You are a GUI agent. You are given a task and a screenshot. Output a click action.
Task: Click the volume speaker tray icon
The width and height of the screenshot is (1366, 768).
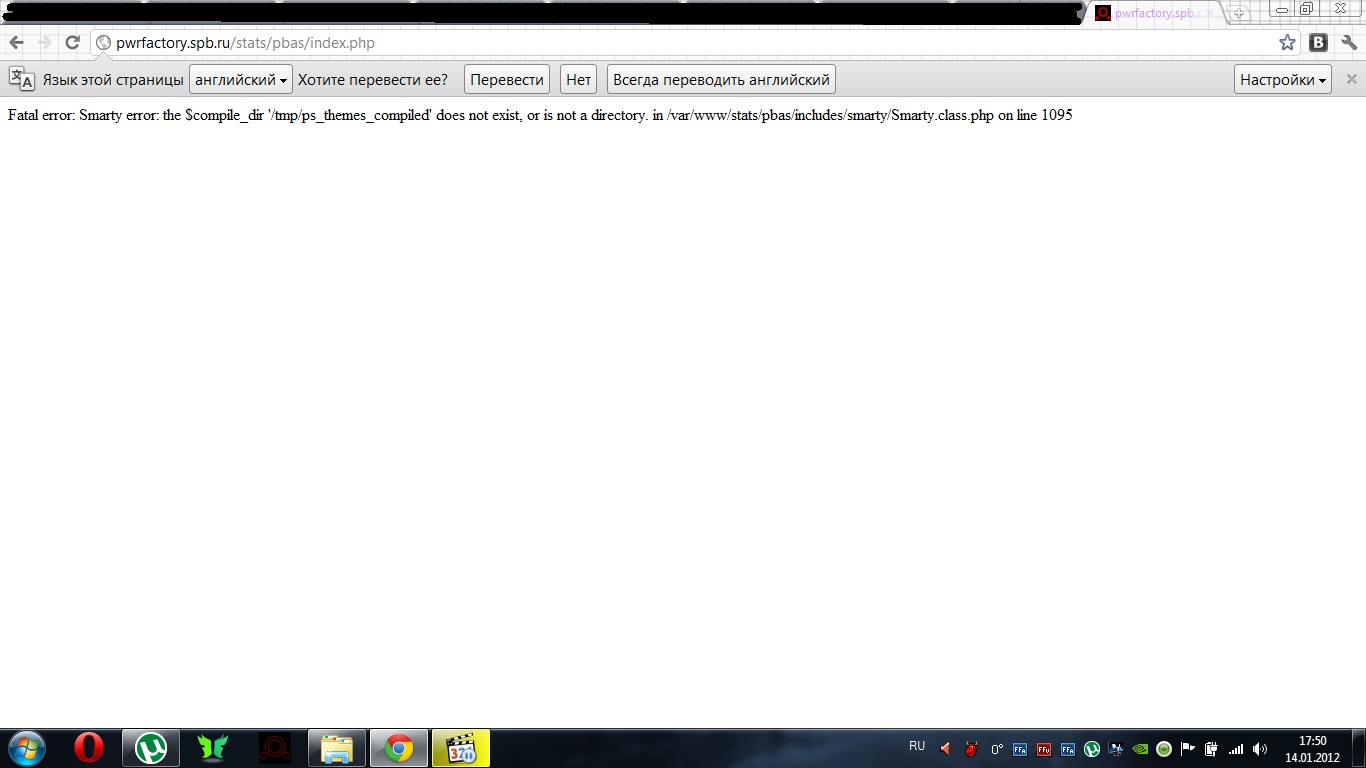[1260, 749]
